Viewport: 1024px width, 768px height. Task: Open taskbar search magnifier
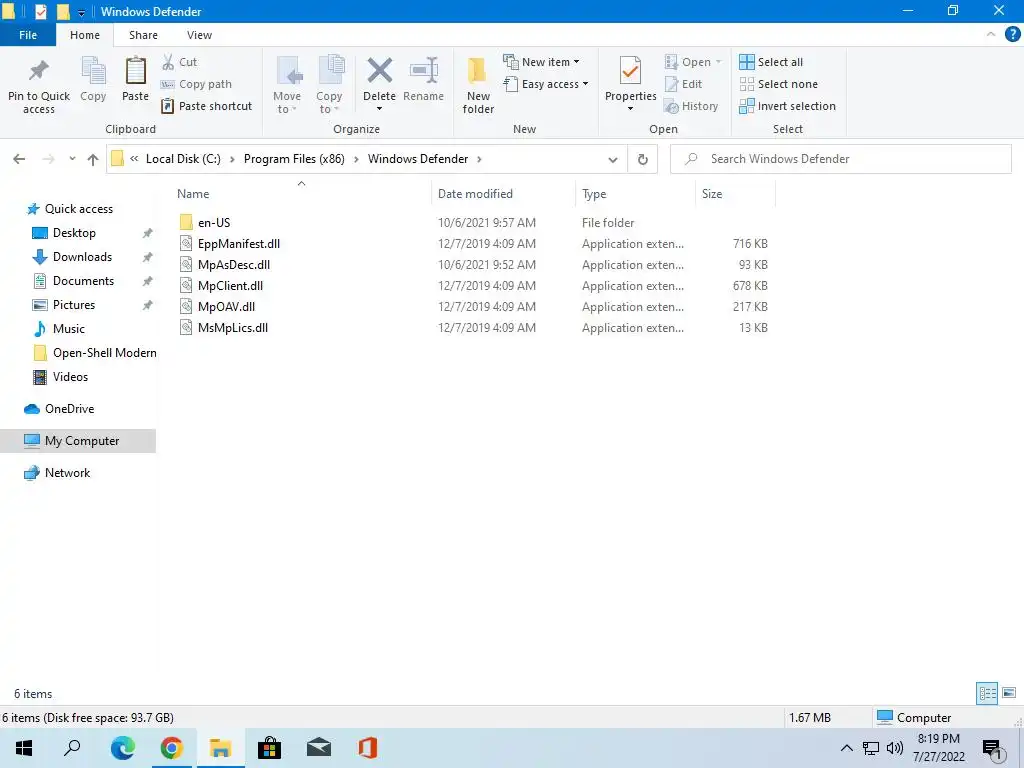[x=72, y=748]
